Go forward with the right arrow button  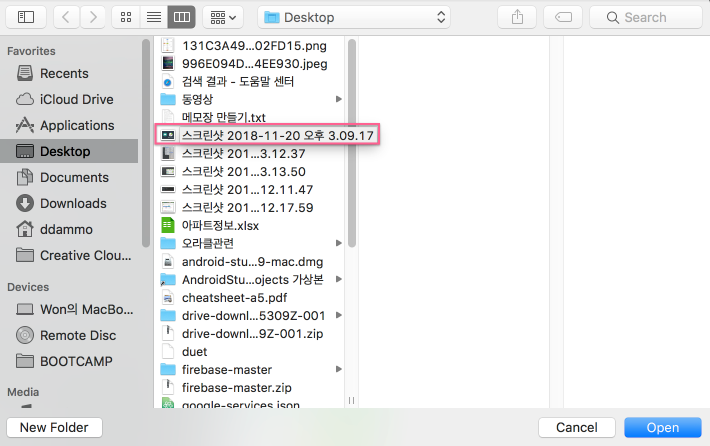tap(93, 17)
